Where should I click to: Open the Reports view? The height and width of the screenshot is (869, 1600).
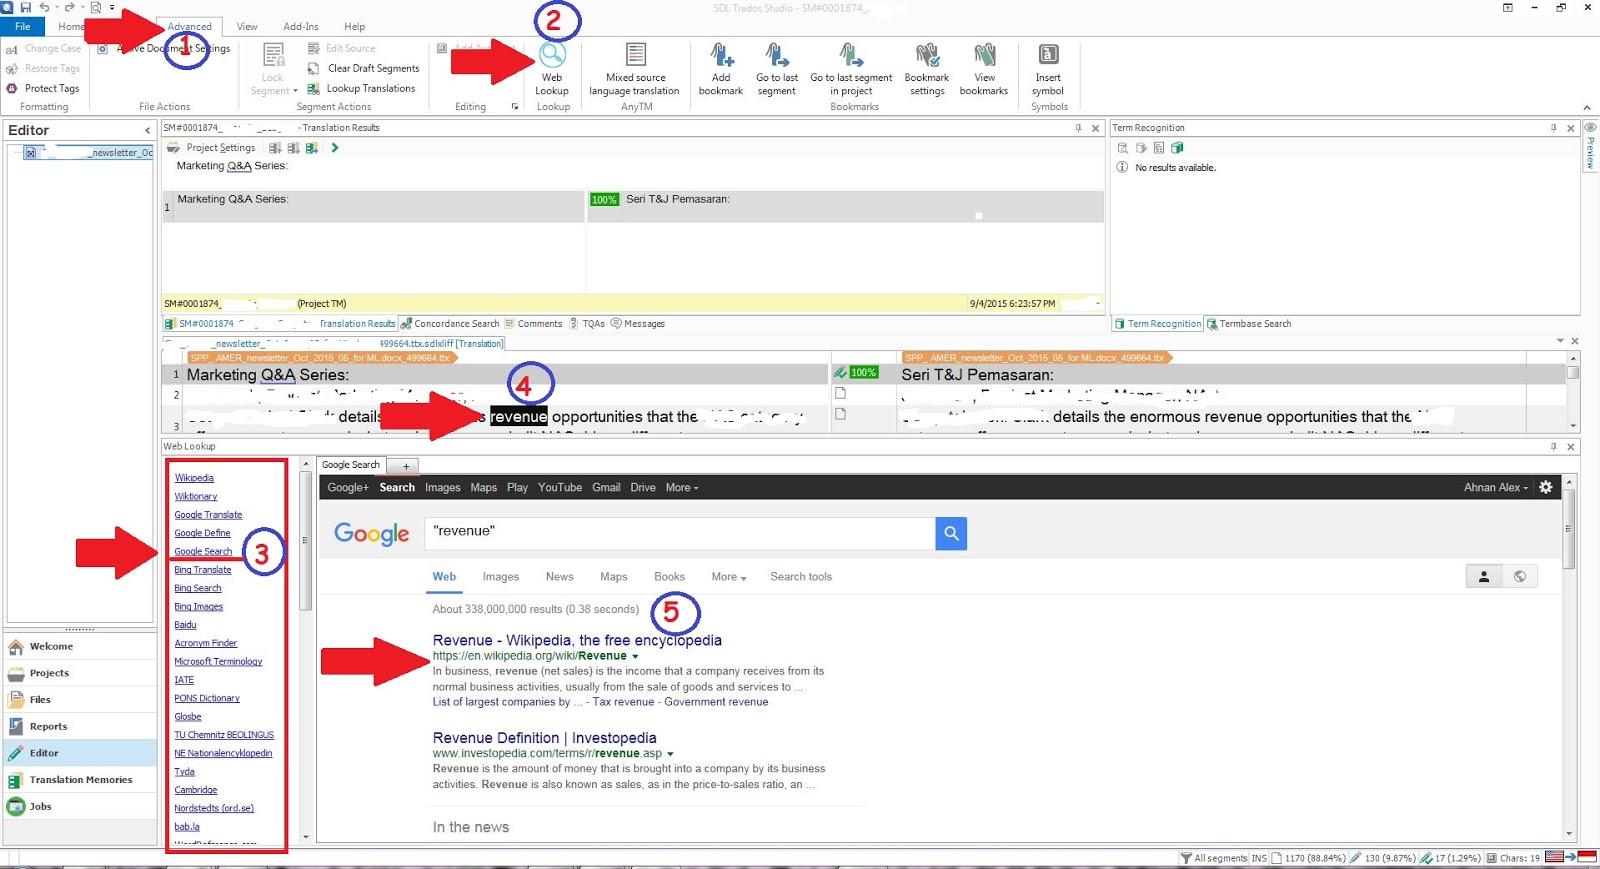(x=80, y=726)
